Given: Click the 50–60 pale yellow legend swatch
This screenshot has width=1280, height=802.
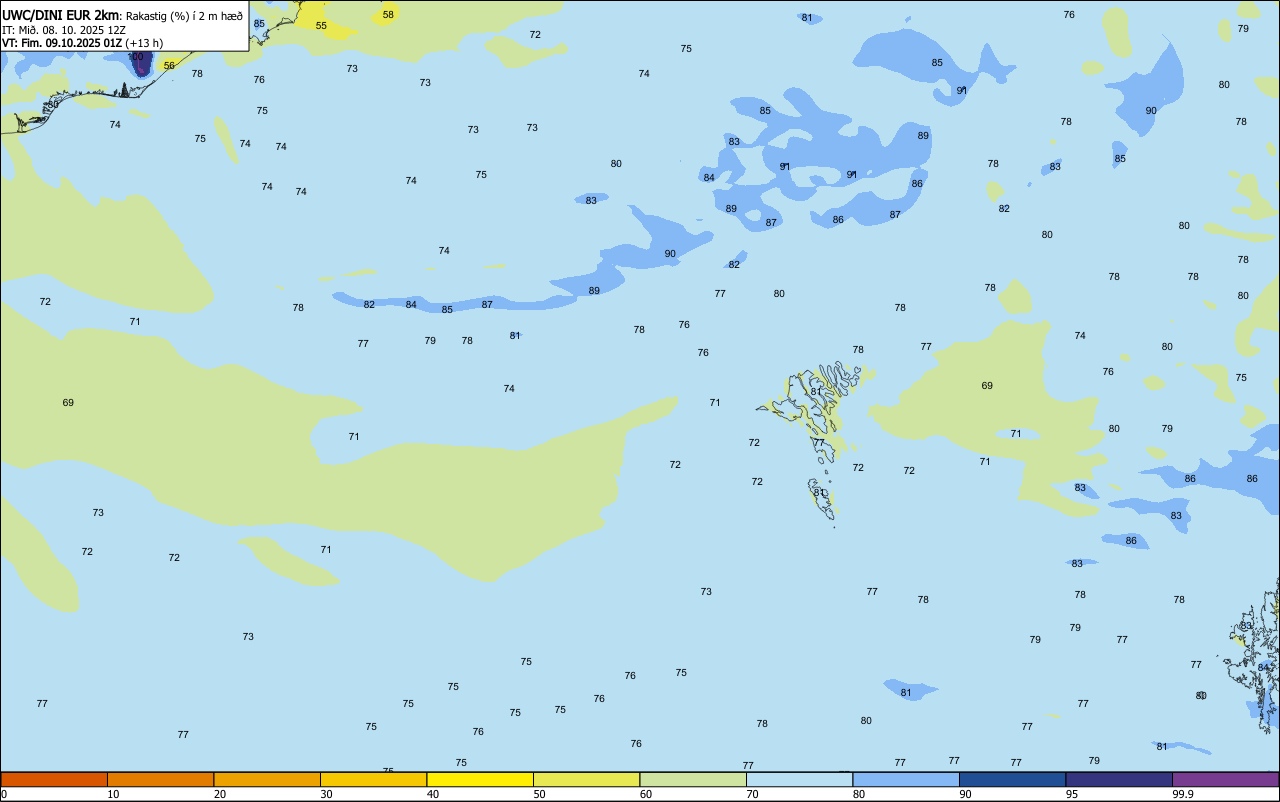Looking at the screenshot, I should 586,779.
